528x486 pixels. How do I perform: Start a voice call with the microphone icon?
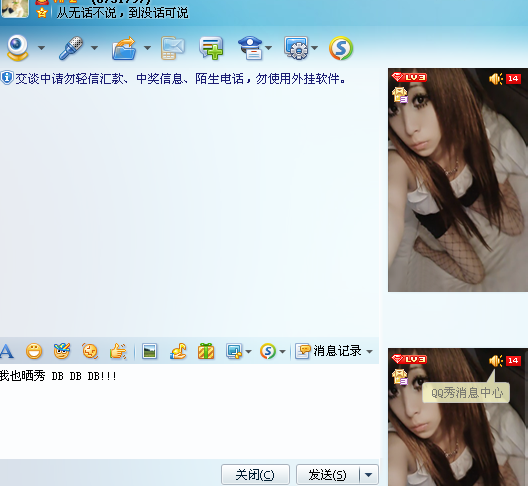click(x=71, y=48)
